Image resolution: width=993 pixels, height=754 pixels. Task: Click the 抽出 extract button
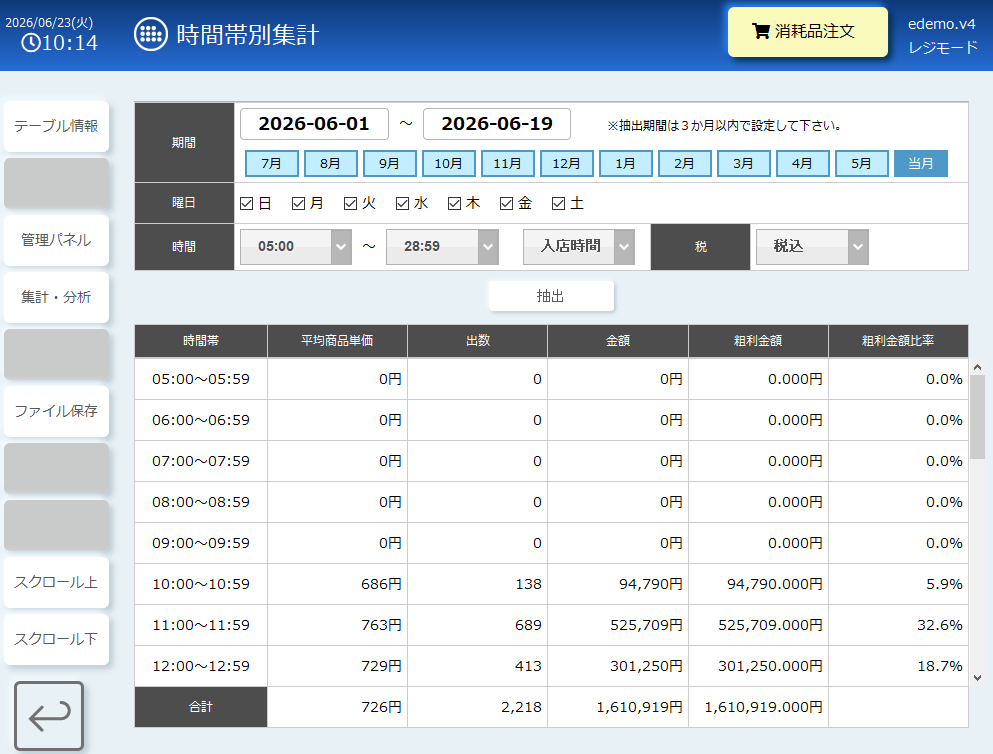pyautogui.click(x=551, y=296)
